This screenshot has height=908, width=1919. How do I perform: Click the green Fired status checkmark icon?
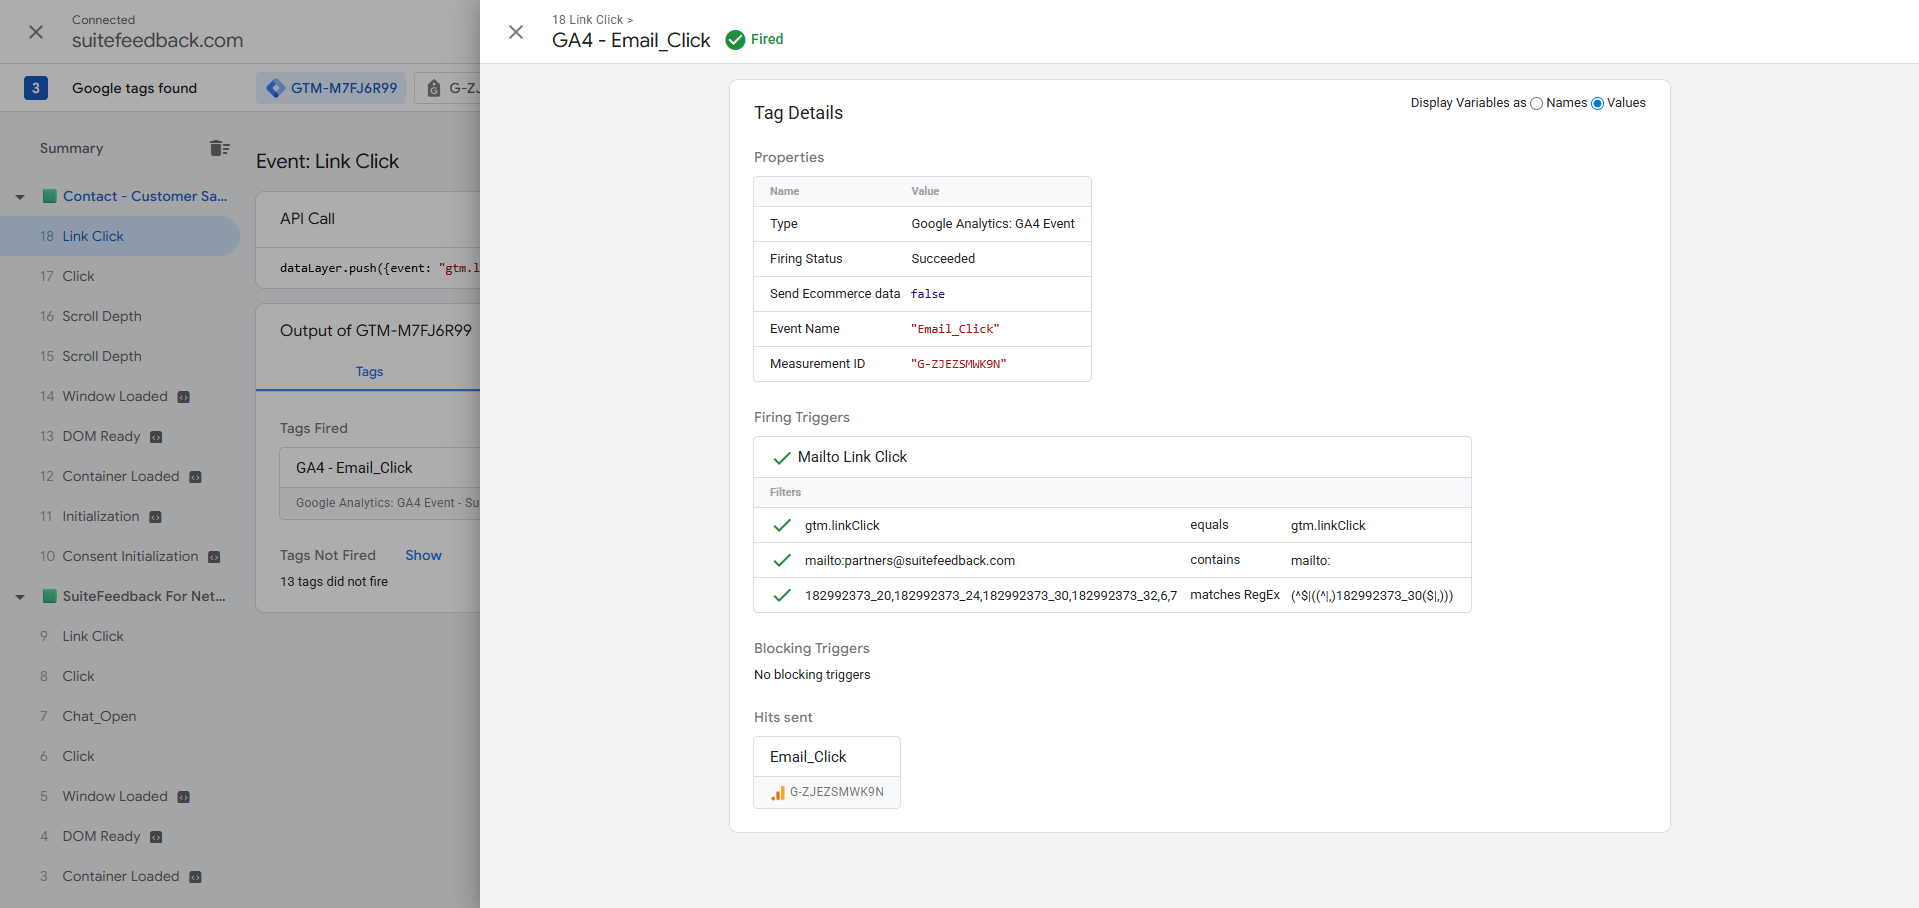click(735, 40)
